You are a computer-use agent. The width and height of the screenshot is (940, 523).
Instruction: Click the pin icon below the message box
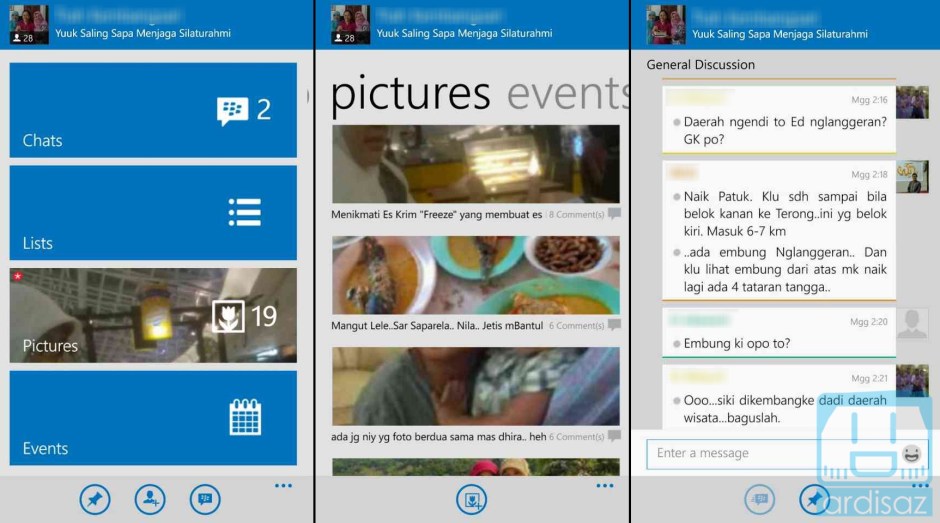(x=814, y=499)
